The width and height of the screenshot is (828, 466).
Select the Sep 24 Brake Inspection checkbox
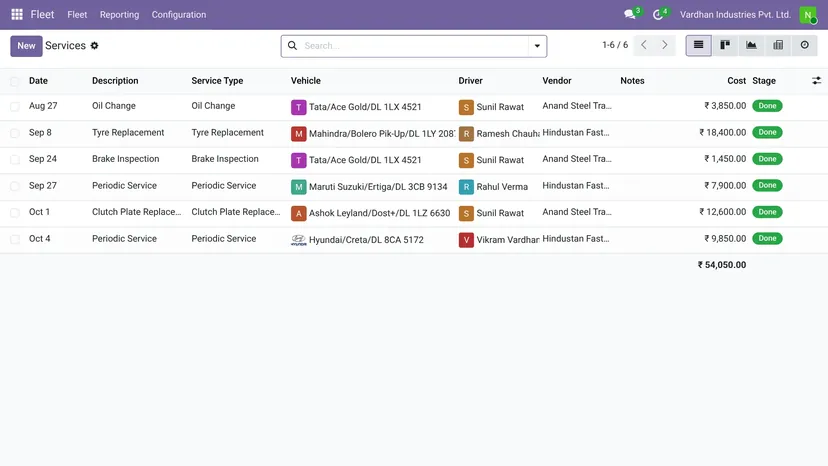pos(15,160)
